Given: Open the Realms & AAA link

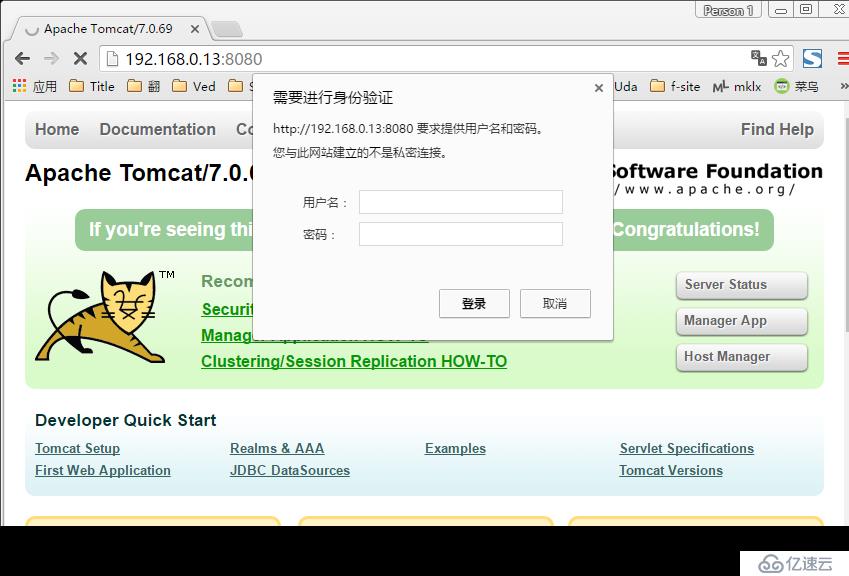Looking at the screenshot, I should click(x=277, y=448).
